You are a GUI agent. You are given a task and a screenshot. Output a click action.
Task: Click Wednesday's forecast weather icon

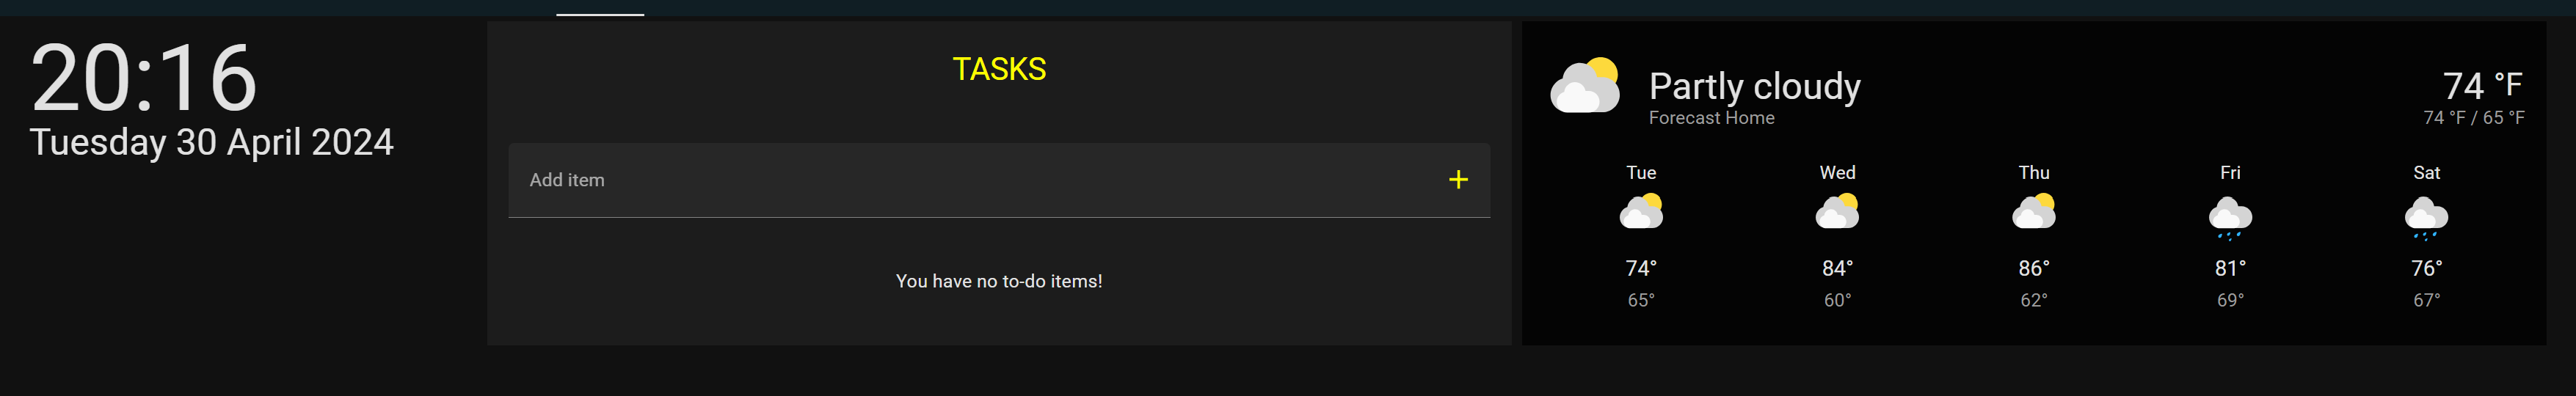coord(1837,213)
